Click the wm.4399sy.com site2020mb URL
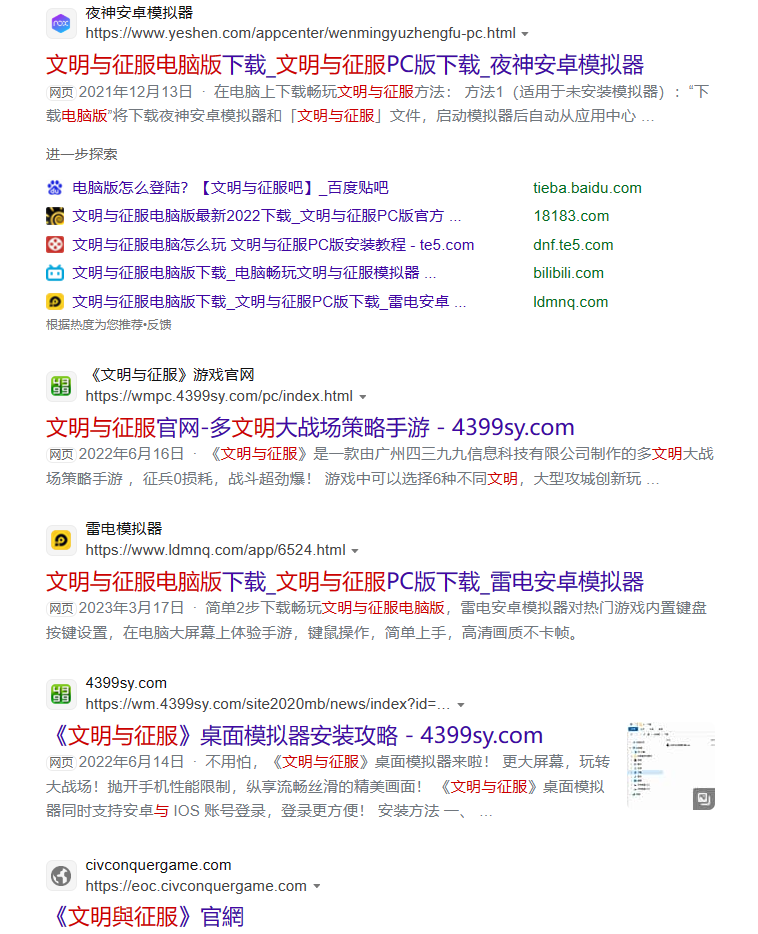758x934 pixels. click(x=268, y=704)
